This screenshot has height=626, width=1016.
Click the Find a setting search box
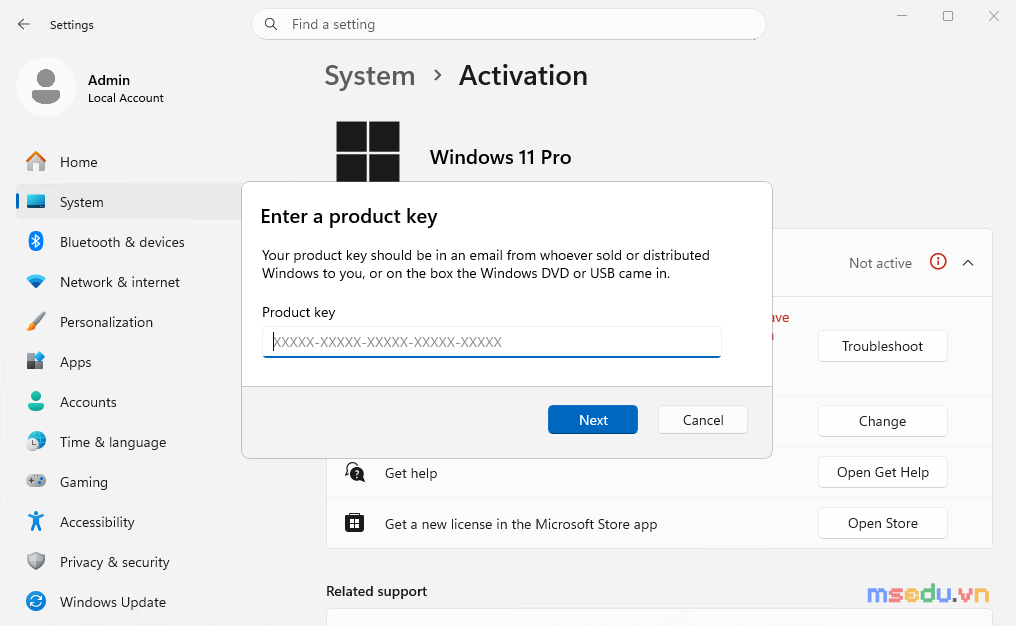509,24
